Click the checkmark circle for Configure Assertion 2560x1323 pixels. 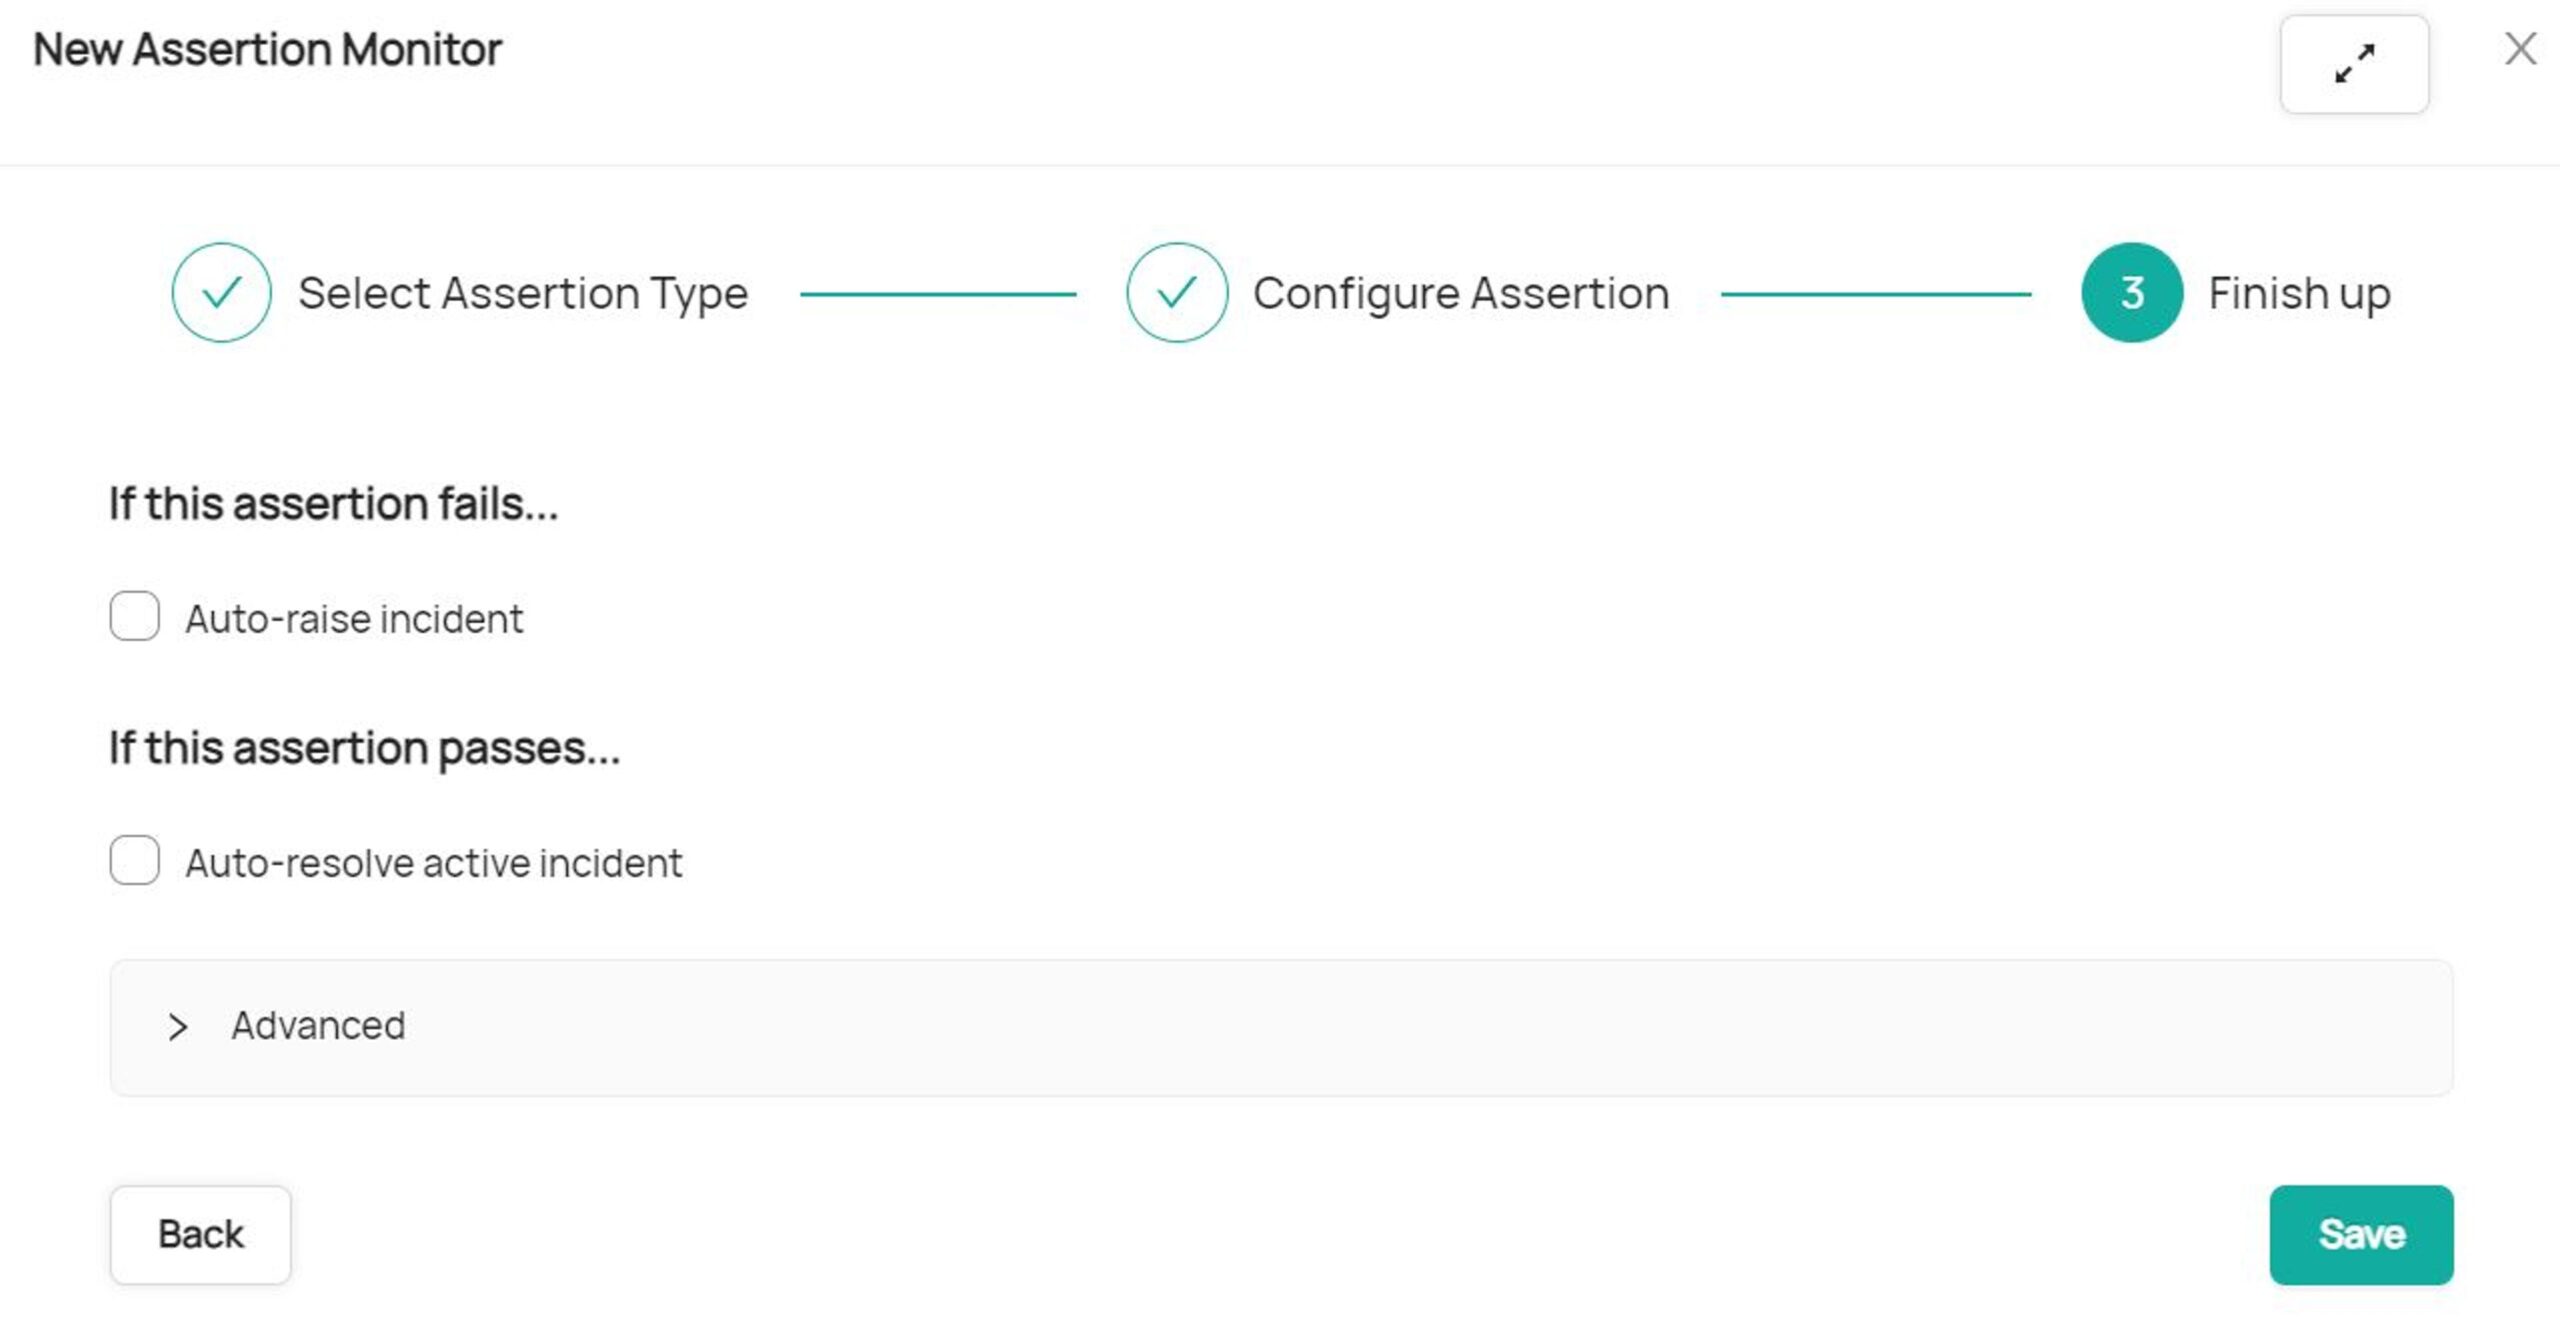coord(1177,293)
